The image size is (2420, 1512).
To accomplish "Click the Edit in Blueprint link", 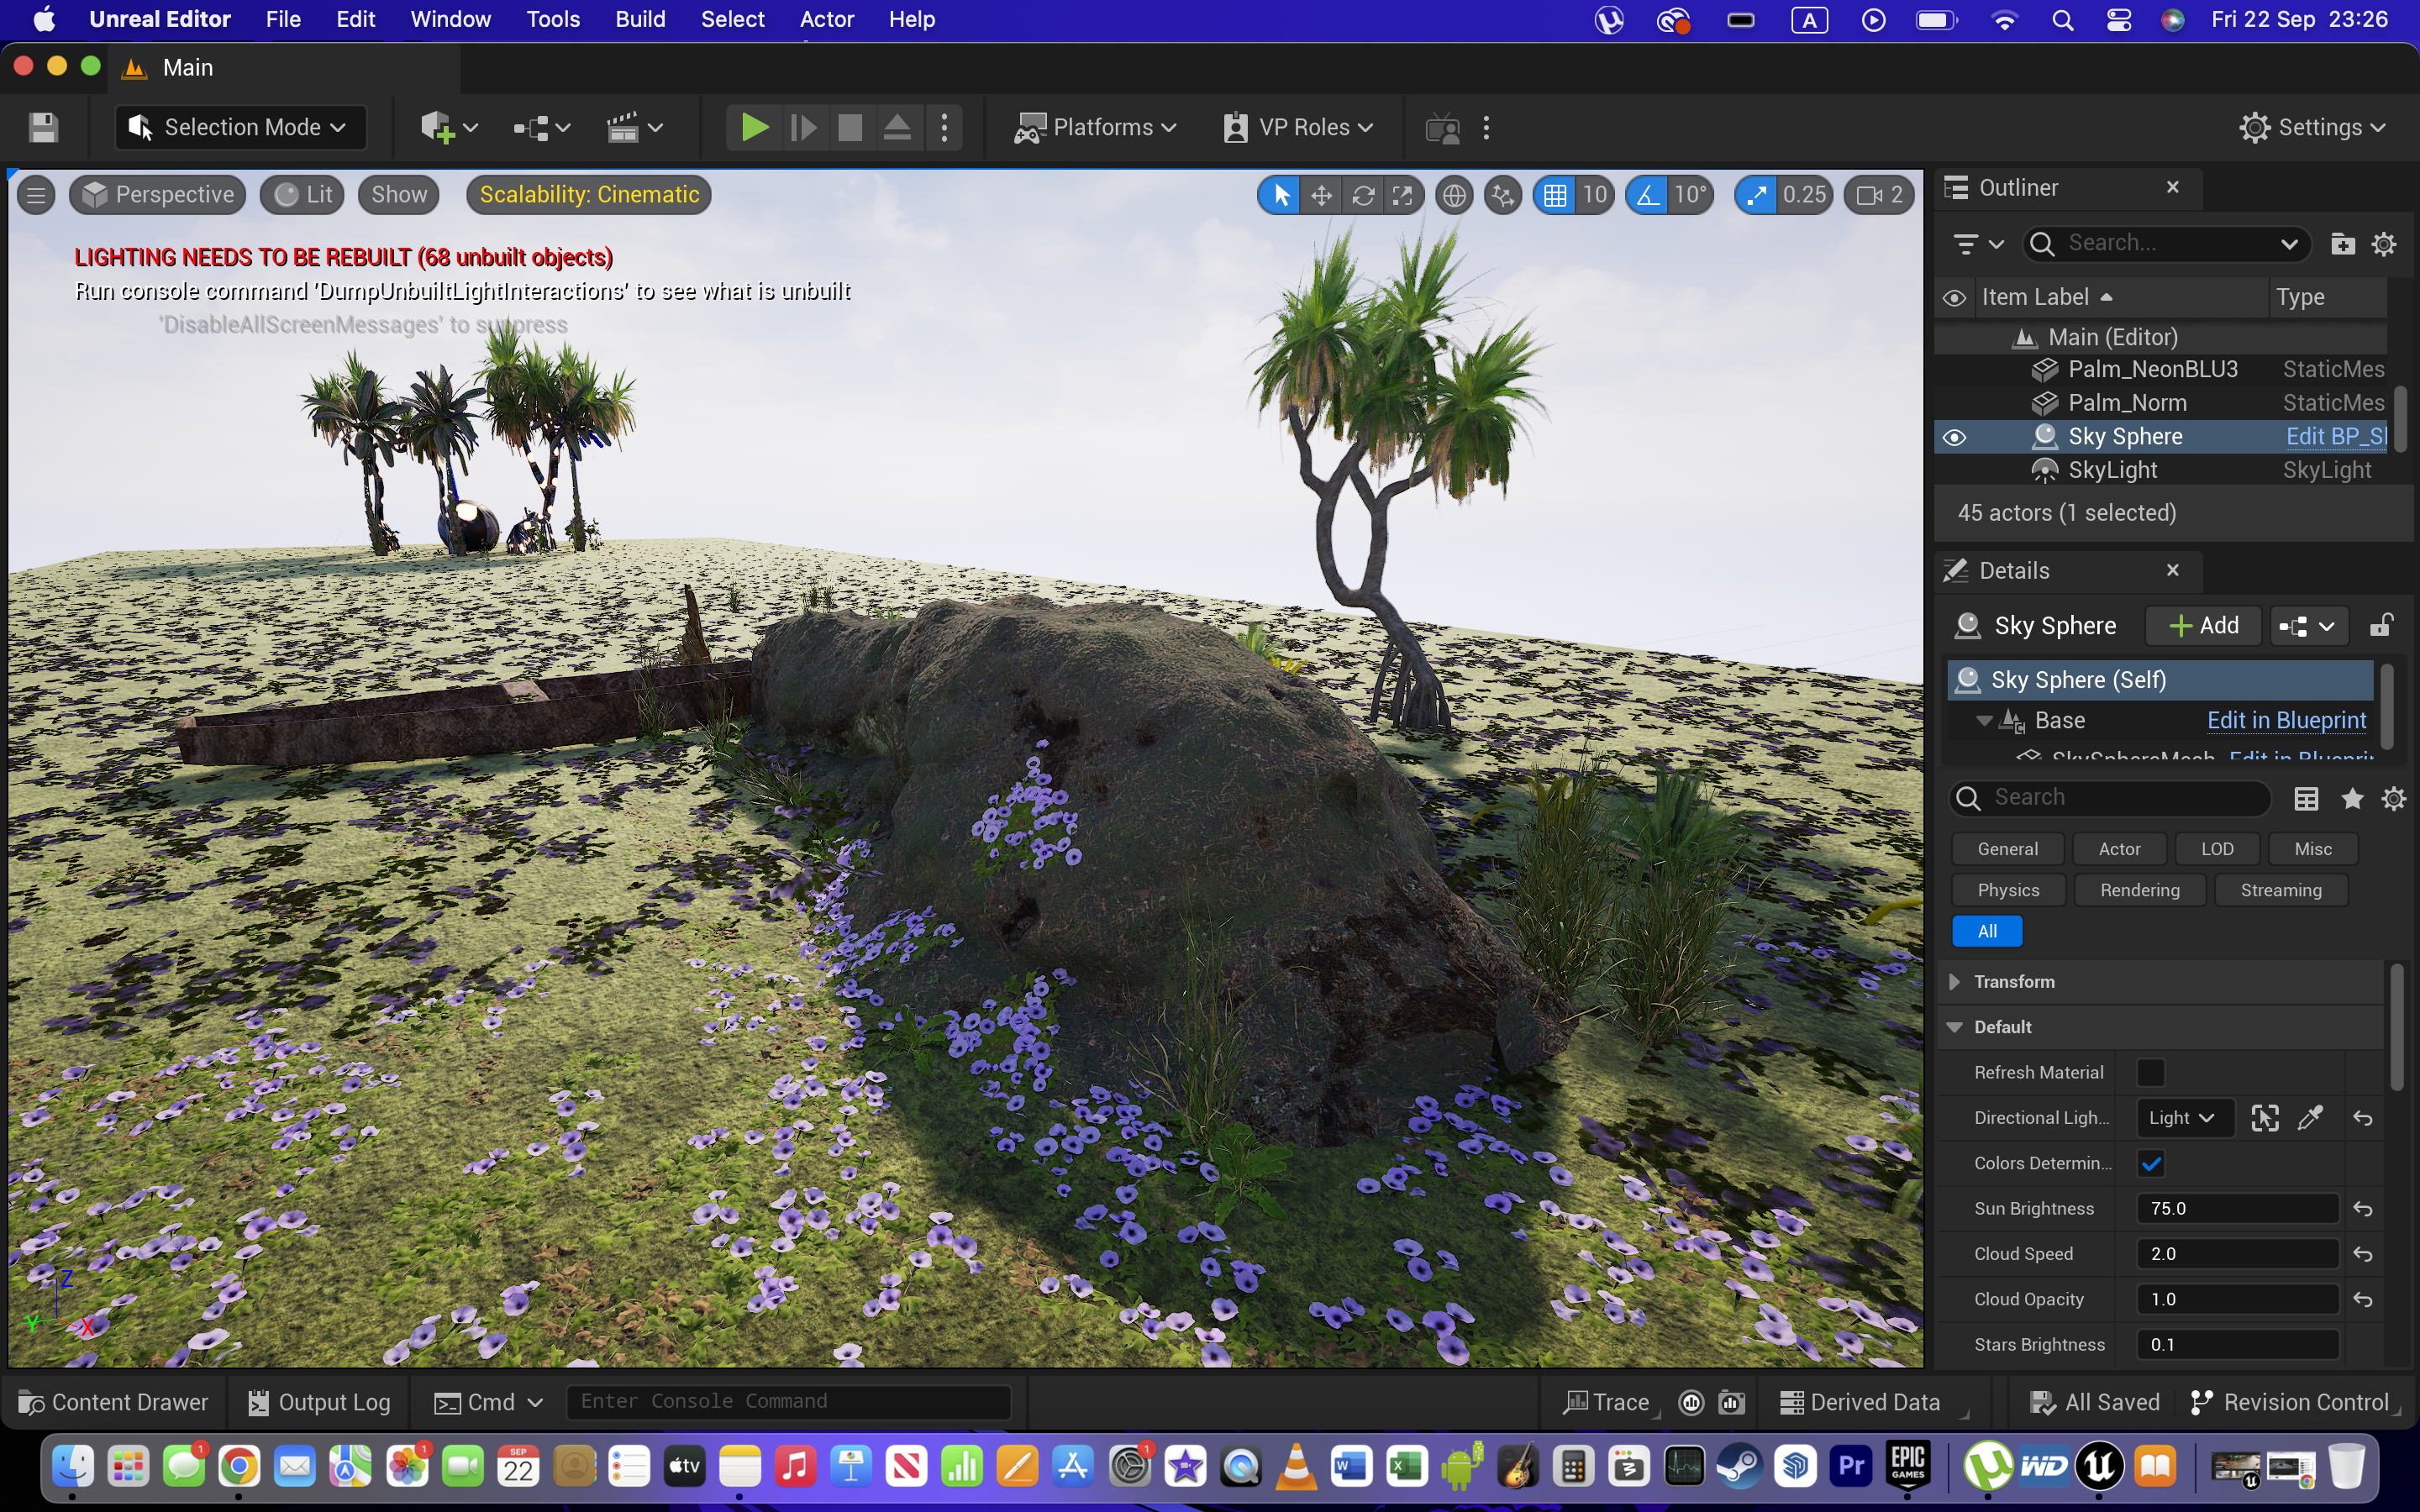I will pyautogui.click(x=2286, y=720).
